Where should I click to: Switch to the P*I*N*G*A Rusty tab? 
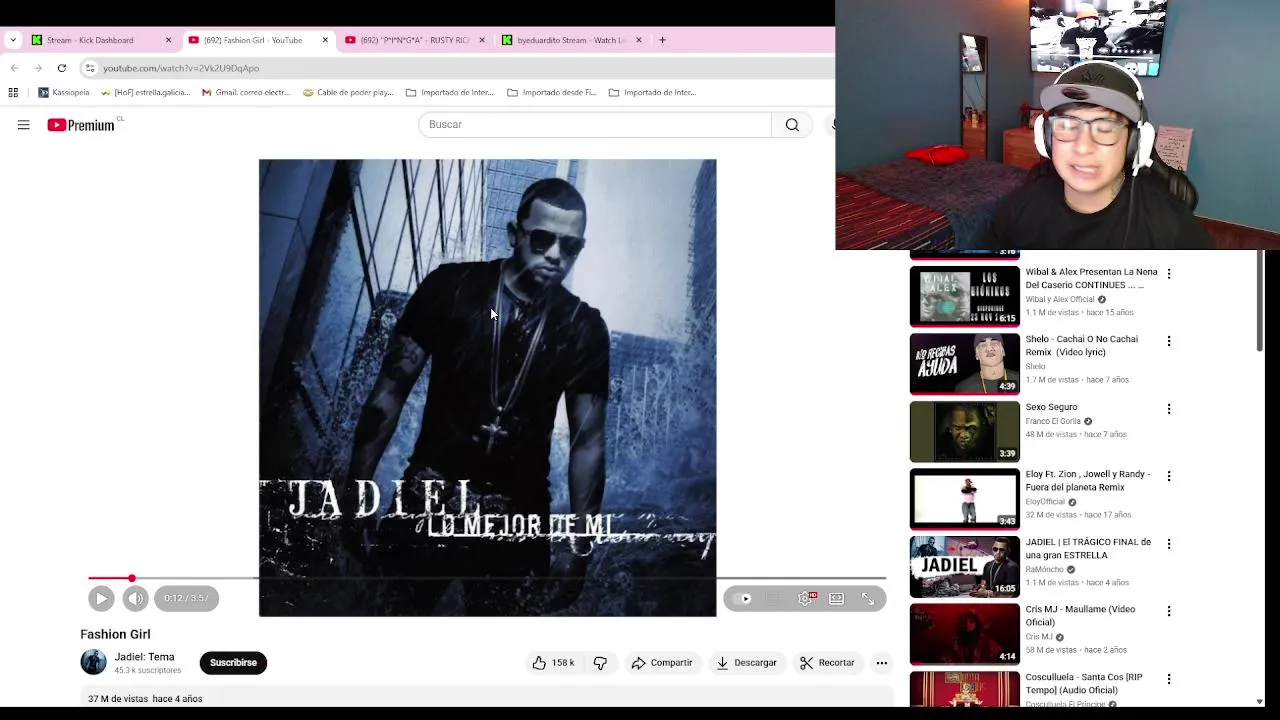414,40
